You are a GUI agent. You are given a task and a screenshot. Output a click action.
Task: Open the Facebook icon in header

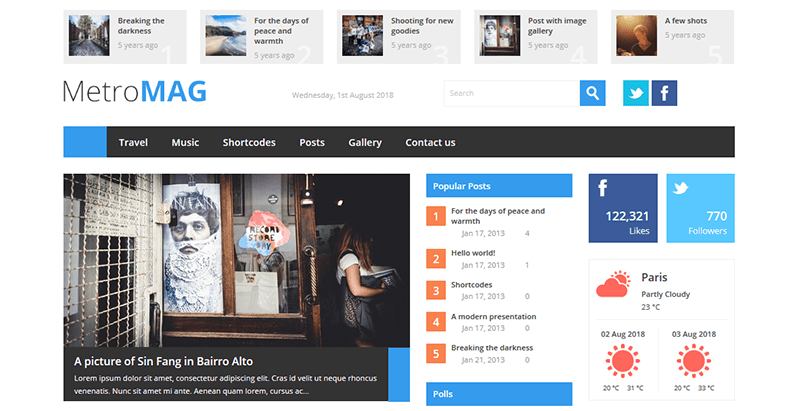664,93
